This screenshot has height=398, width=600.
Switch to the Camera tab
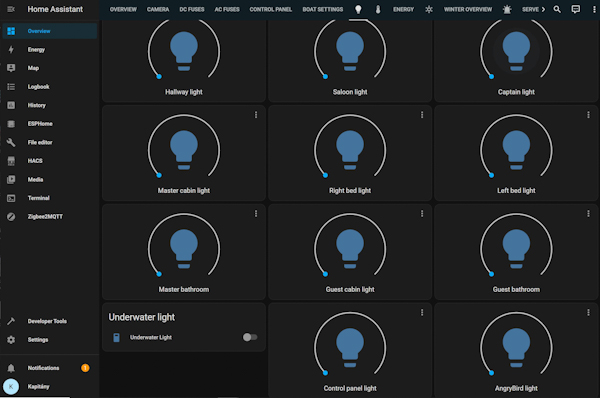click(158, 9)
